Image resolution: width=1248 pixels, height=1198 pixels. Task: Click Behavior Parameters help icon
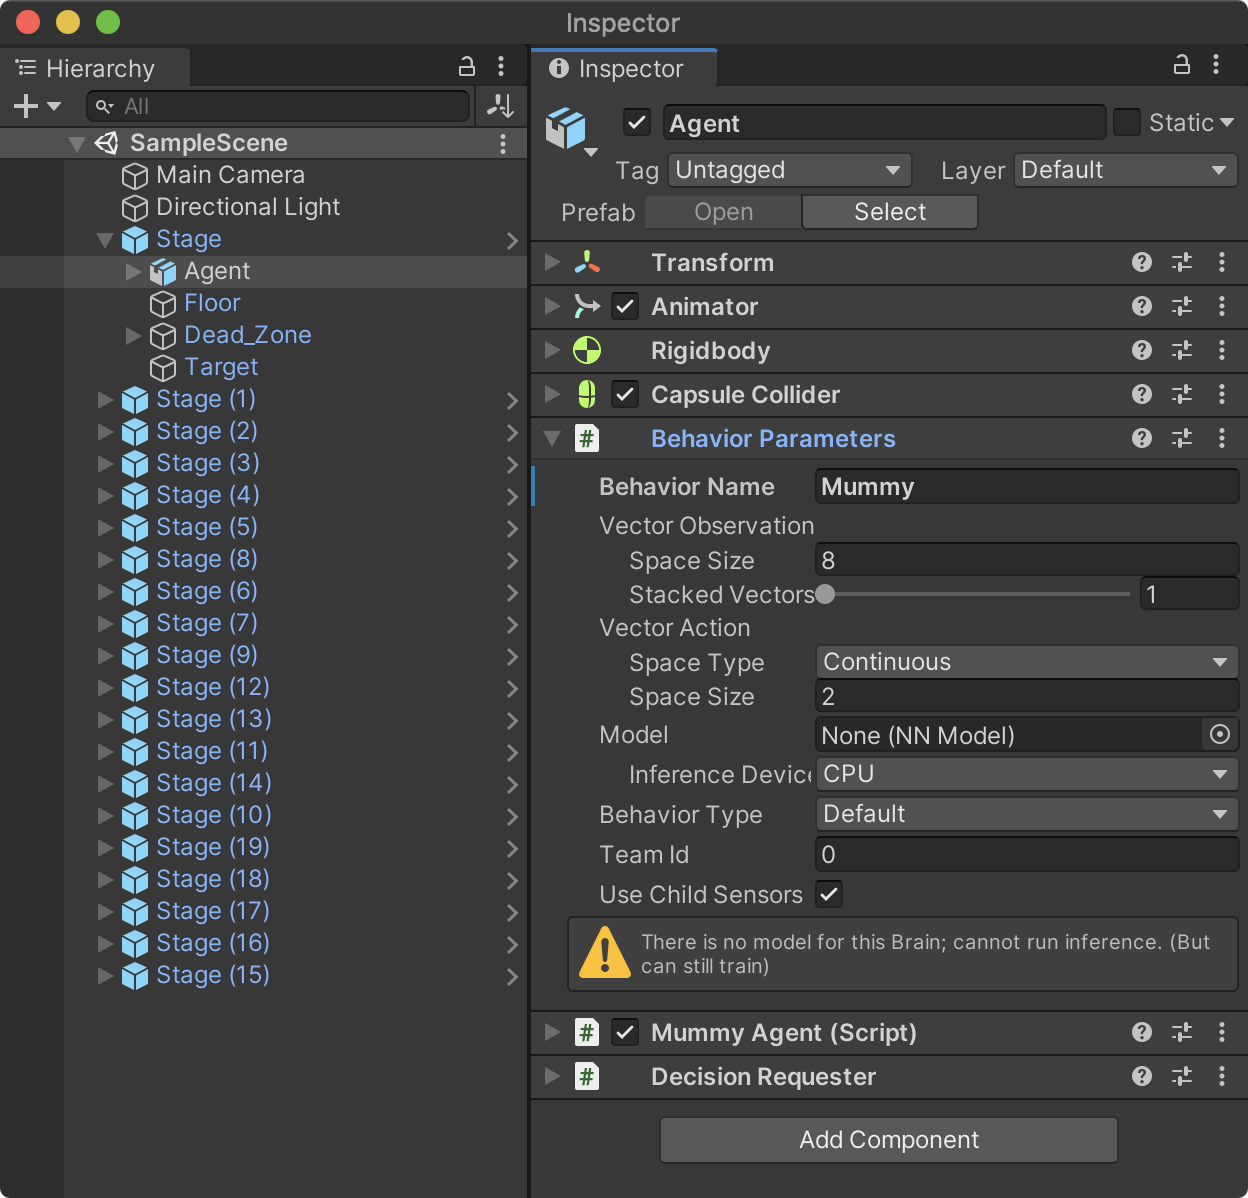pyautogui.click(x=1142, y=438)
